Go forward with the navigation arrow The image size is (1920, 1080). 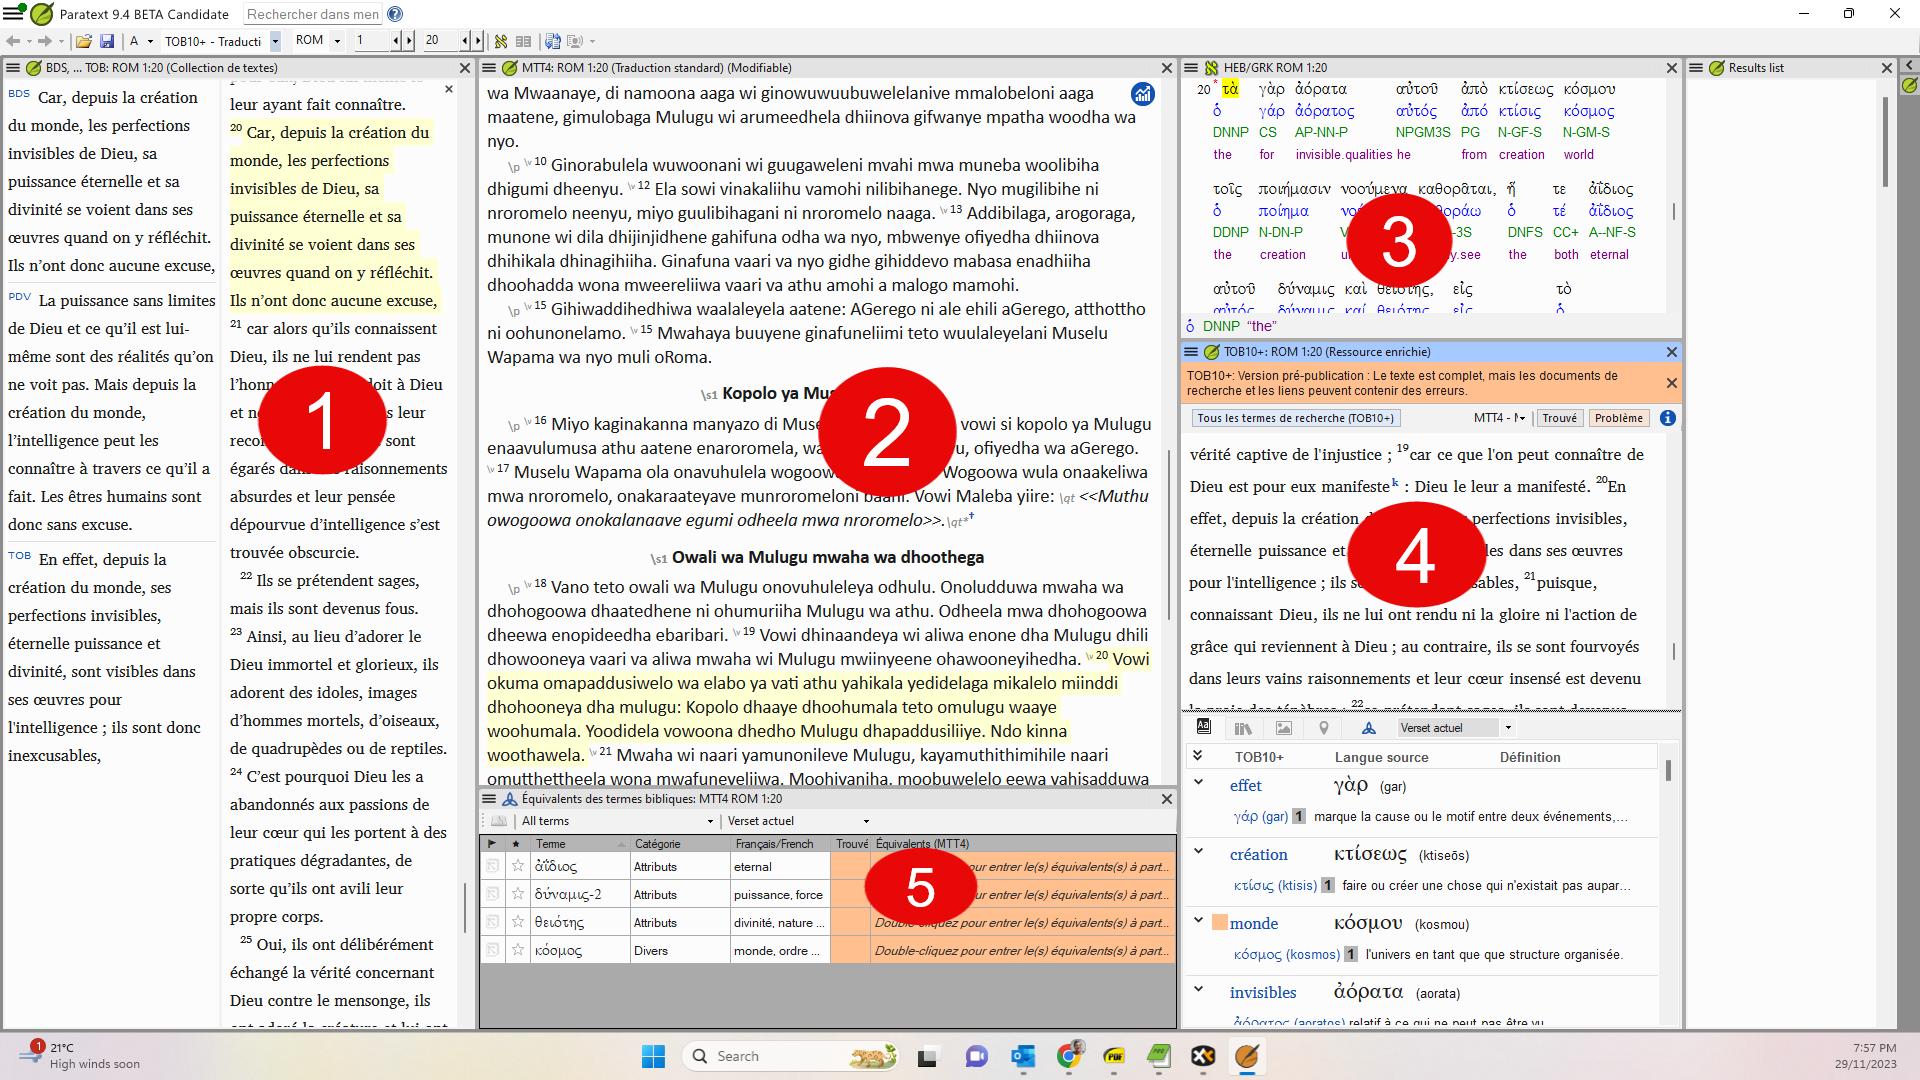click(x=44, y=41)
